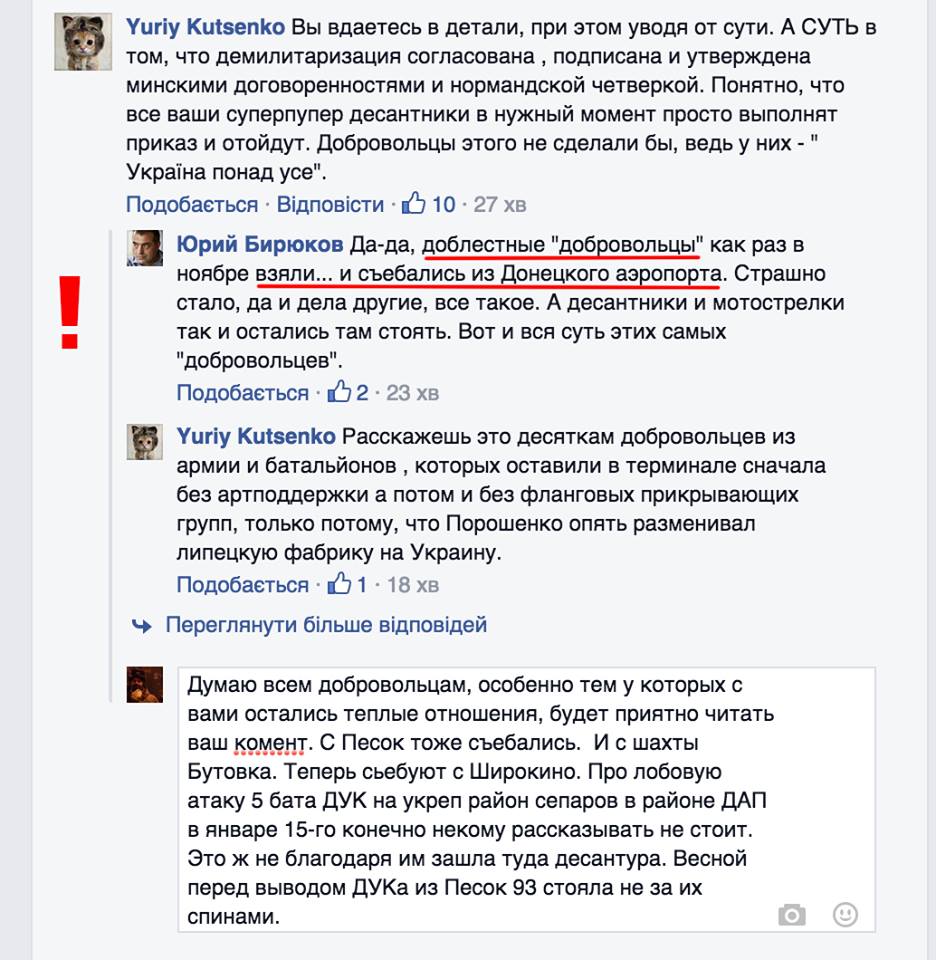
Task: Open the 'Юрий Бирюков' name link
Action: click(260, 244)
